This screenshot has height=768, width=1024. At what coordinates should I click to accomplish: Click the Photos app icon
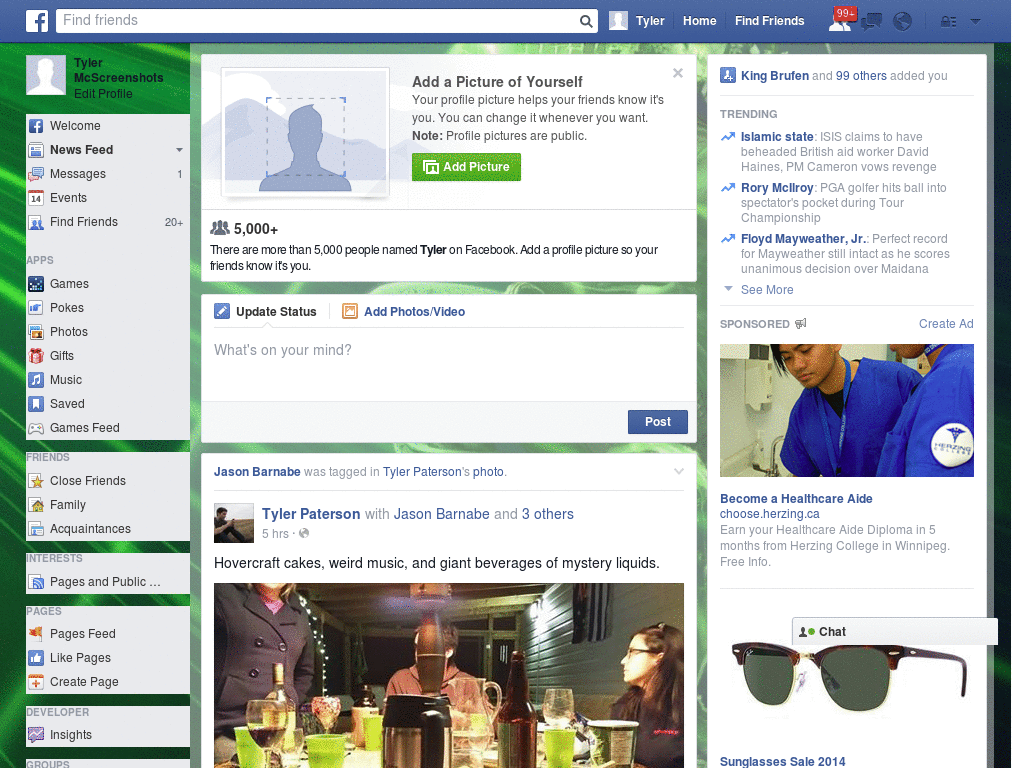tap(36, 332)
